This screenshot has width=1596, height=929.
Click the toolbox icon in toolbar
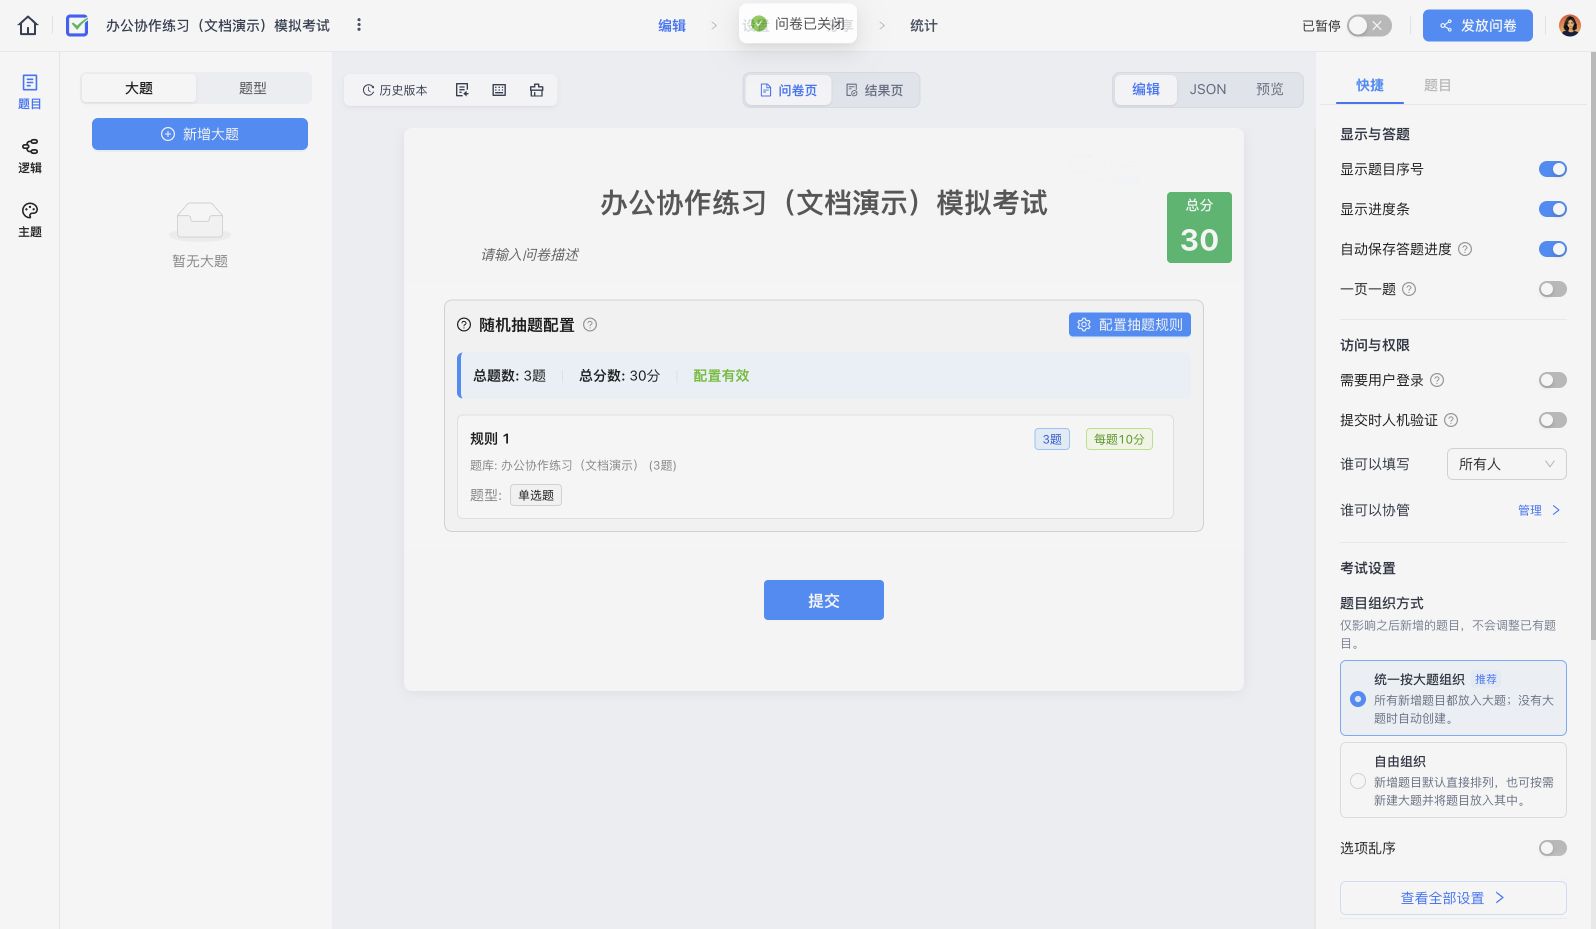[537, 90]
